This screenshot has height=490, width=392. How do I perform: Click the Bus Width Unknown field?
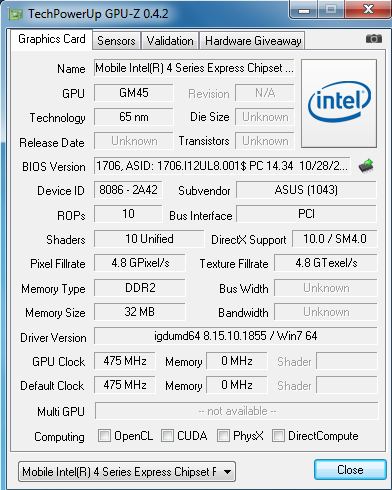click(326, 288)
